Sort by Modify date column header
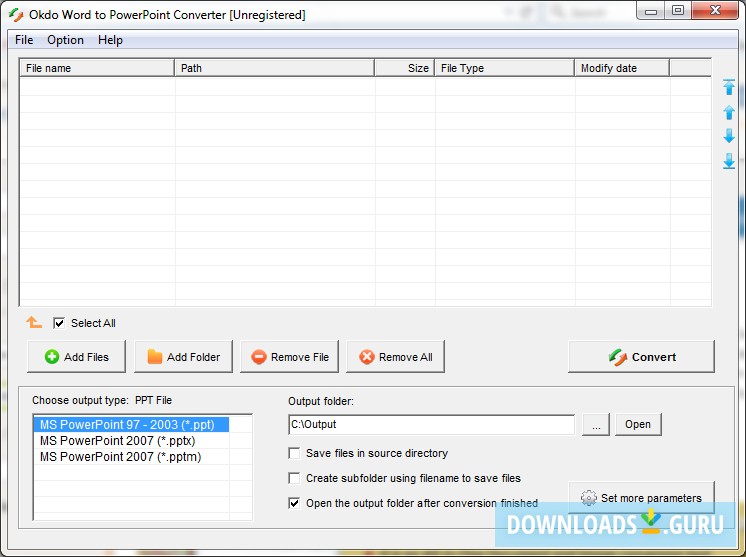 coord(622,68)
